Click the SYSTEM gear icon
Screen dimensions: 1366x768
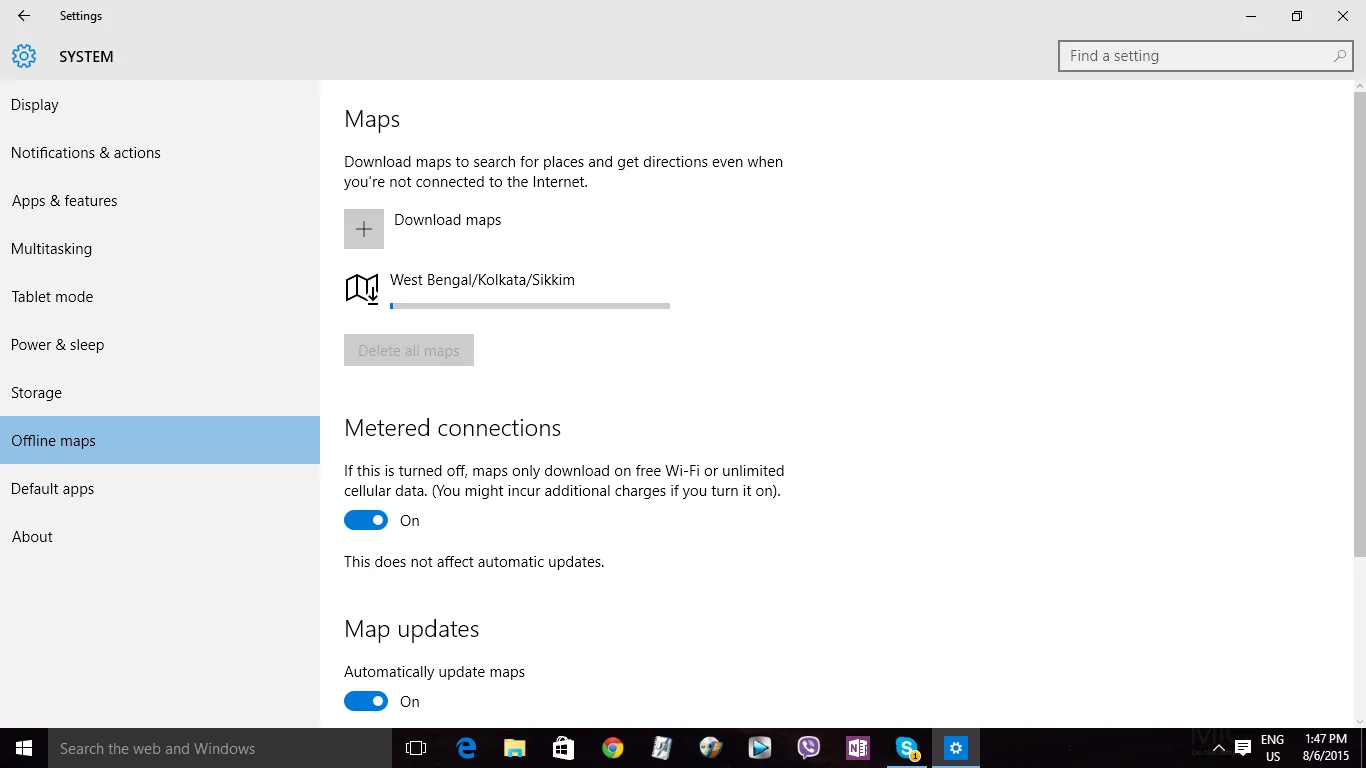[24, 56]
